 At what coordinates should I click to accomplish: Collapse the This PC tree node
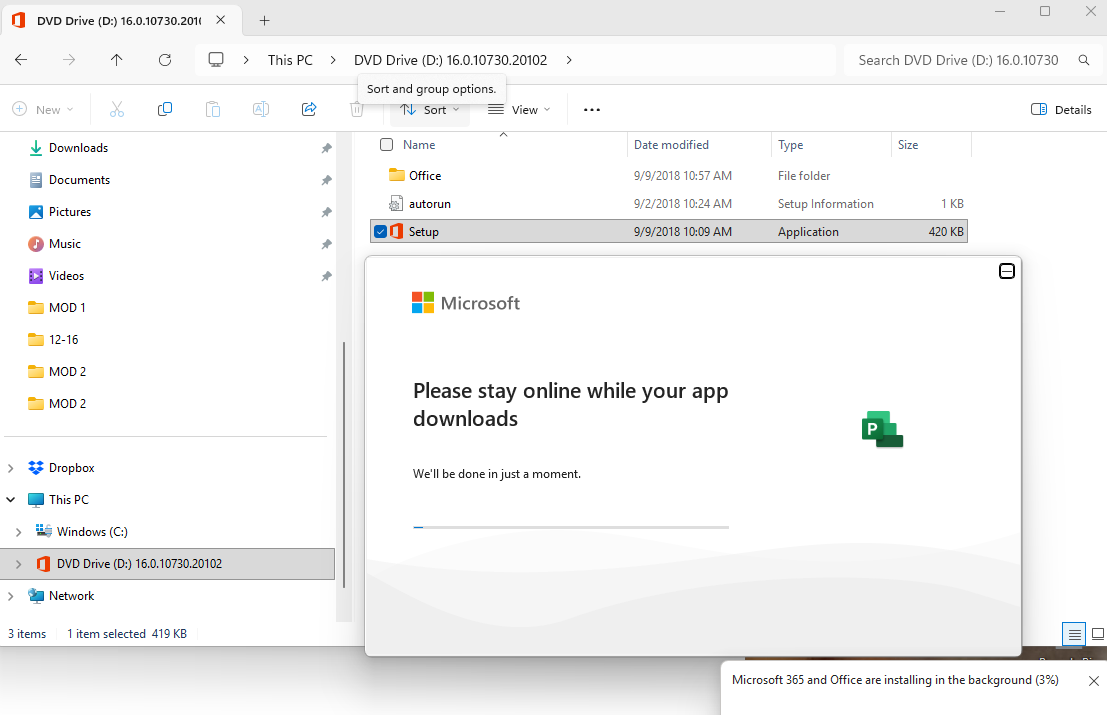pos(11,500)
